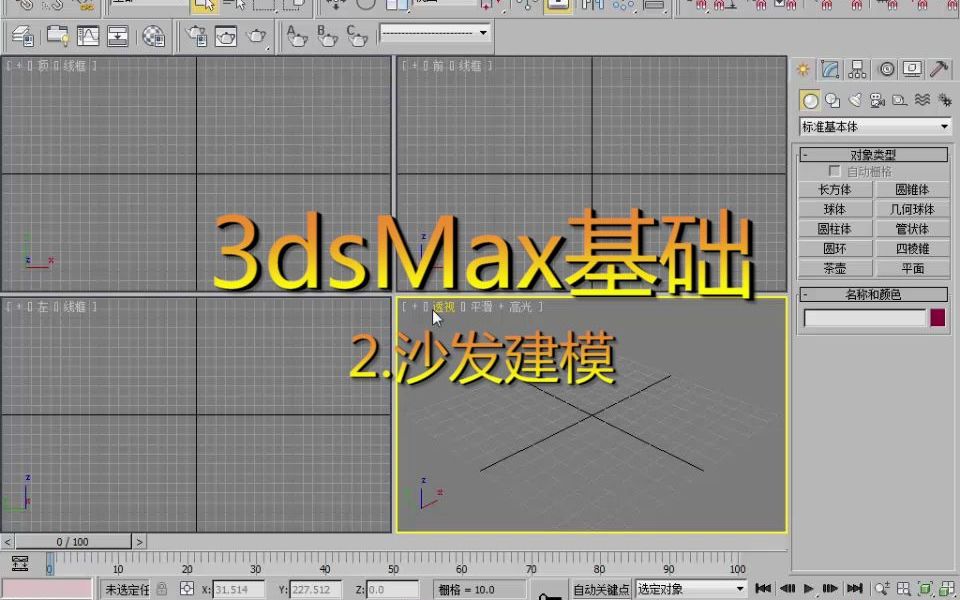Image resolution: width=960 pixels, height=600 pixels.
Task: Open the 标准基本体 primitives dropdown
Action: click(874, 126)
